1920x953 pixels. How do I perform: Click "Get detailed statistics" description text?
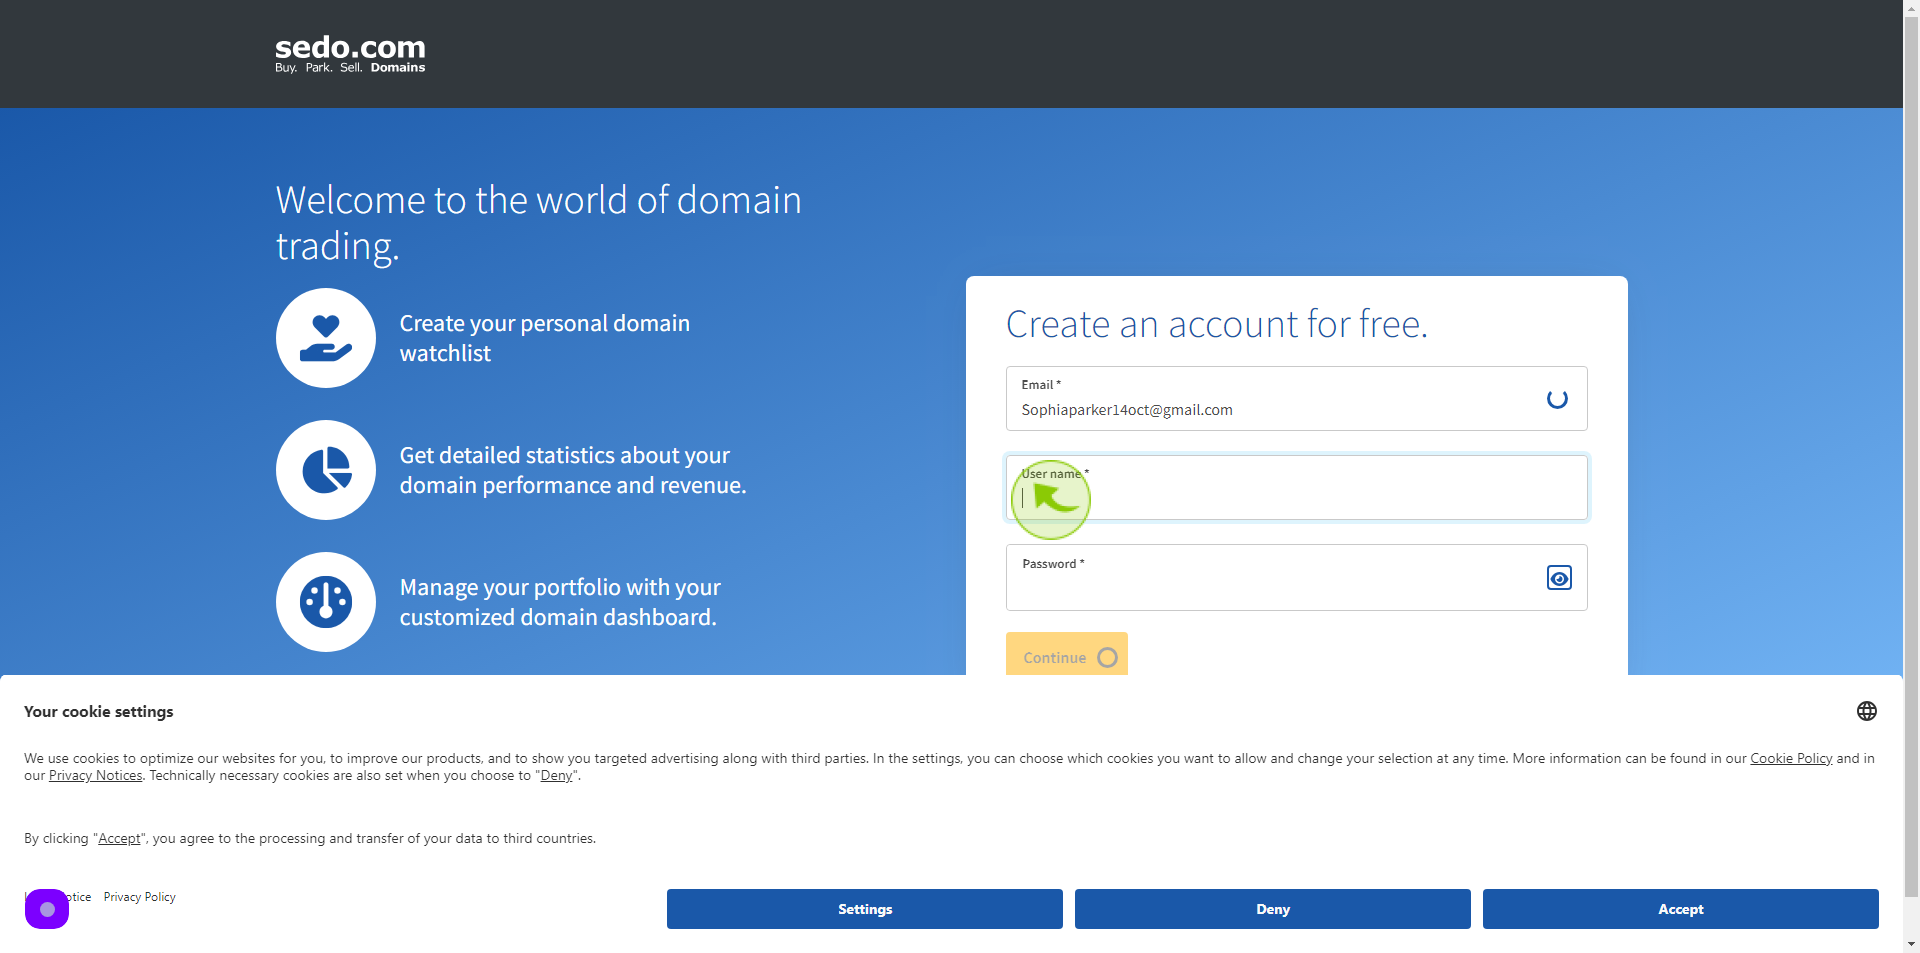point(573,470)
